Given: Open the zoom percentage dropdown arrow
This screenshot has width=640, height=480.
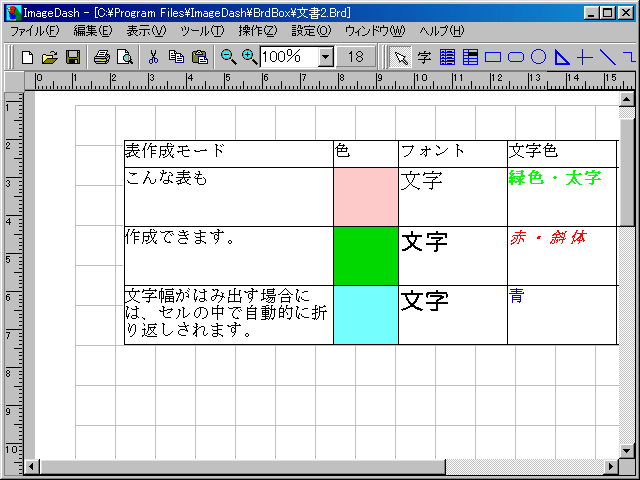Looking at the screenshot, I should (325, 57).
